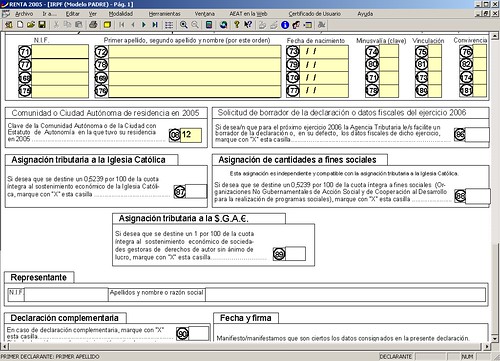Click the Cut scissors toolbar icon

pyautogui.click(x=56, y=25)
